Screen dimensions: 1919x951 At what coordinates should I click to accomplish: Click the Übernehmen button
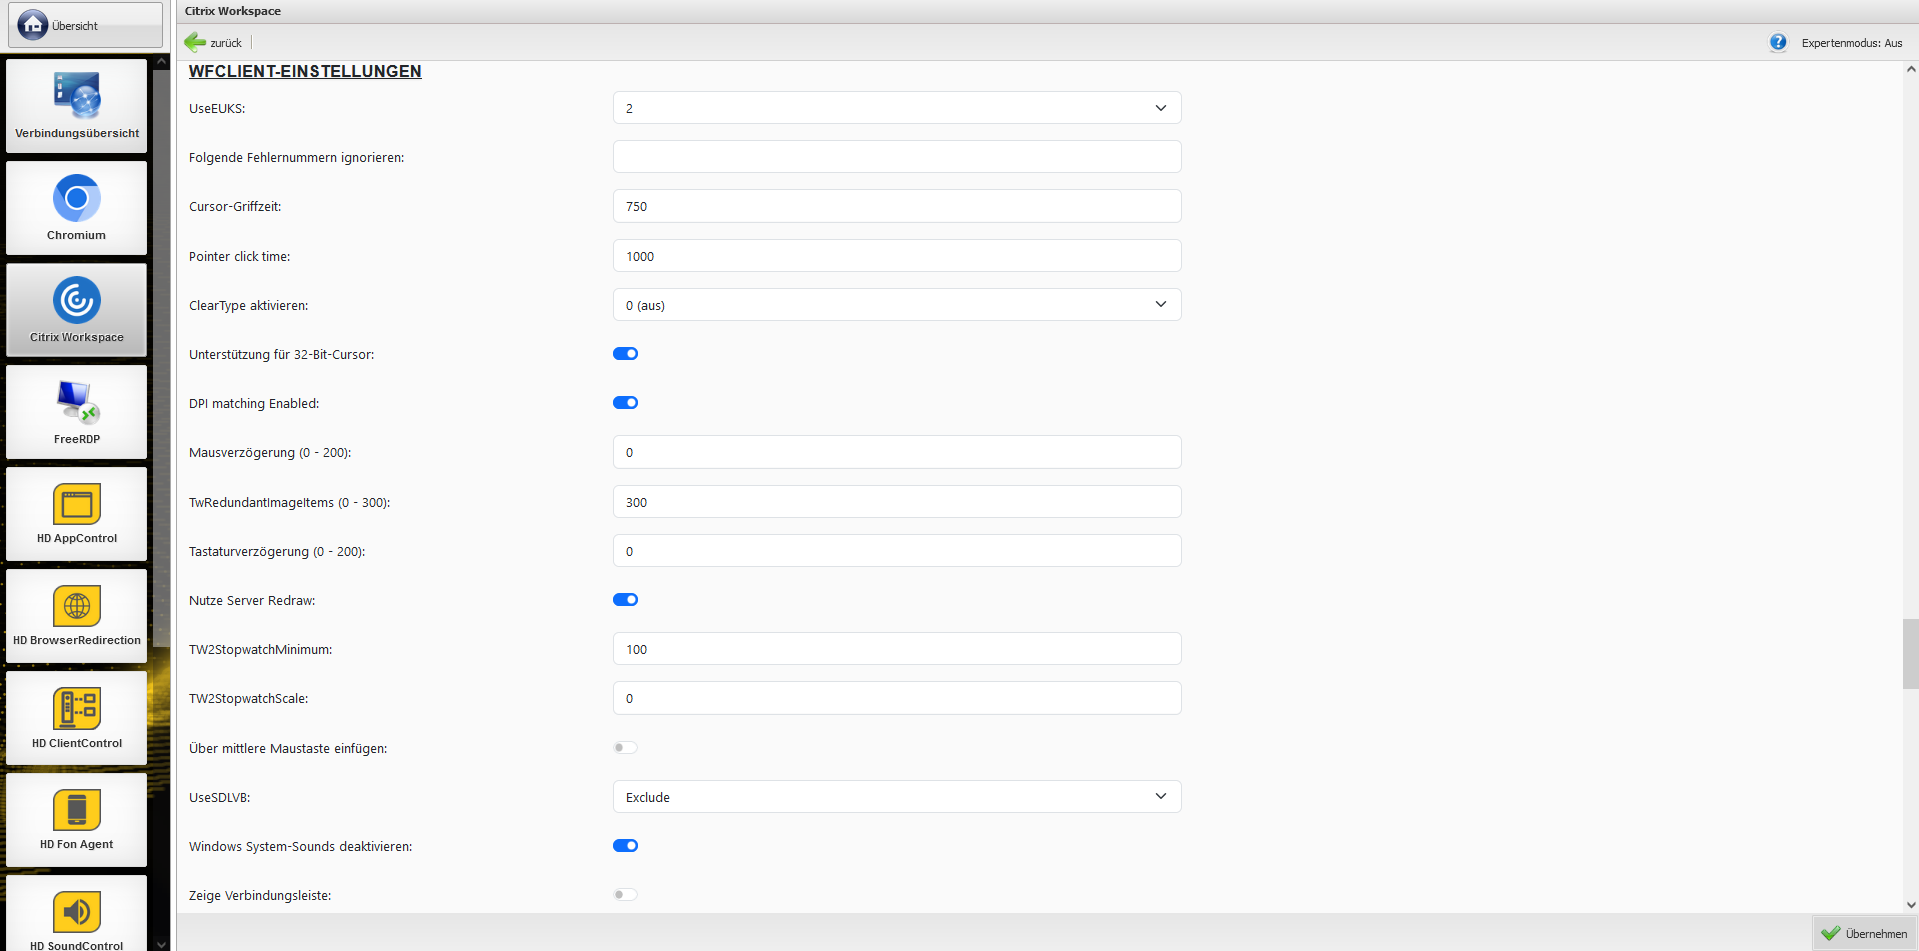coord(1865,933)
